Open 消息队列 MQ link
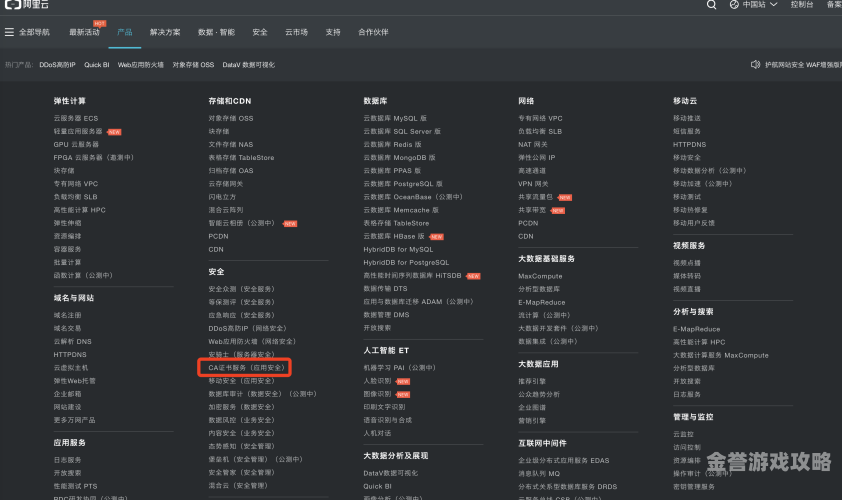 click(x=539, y=474)
